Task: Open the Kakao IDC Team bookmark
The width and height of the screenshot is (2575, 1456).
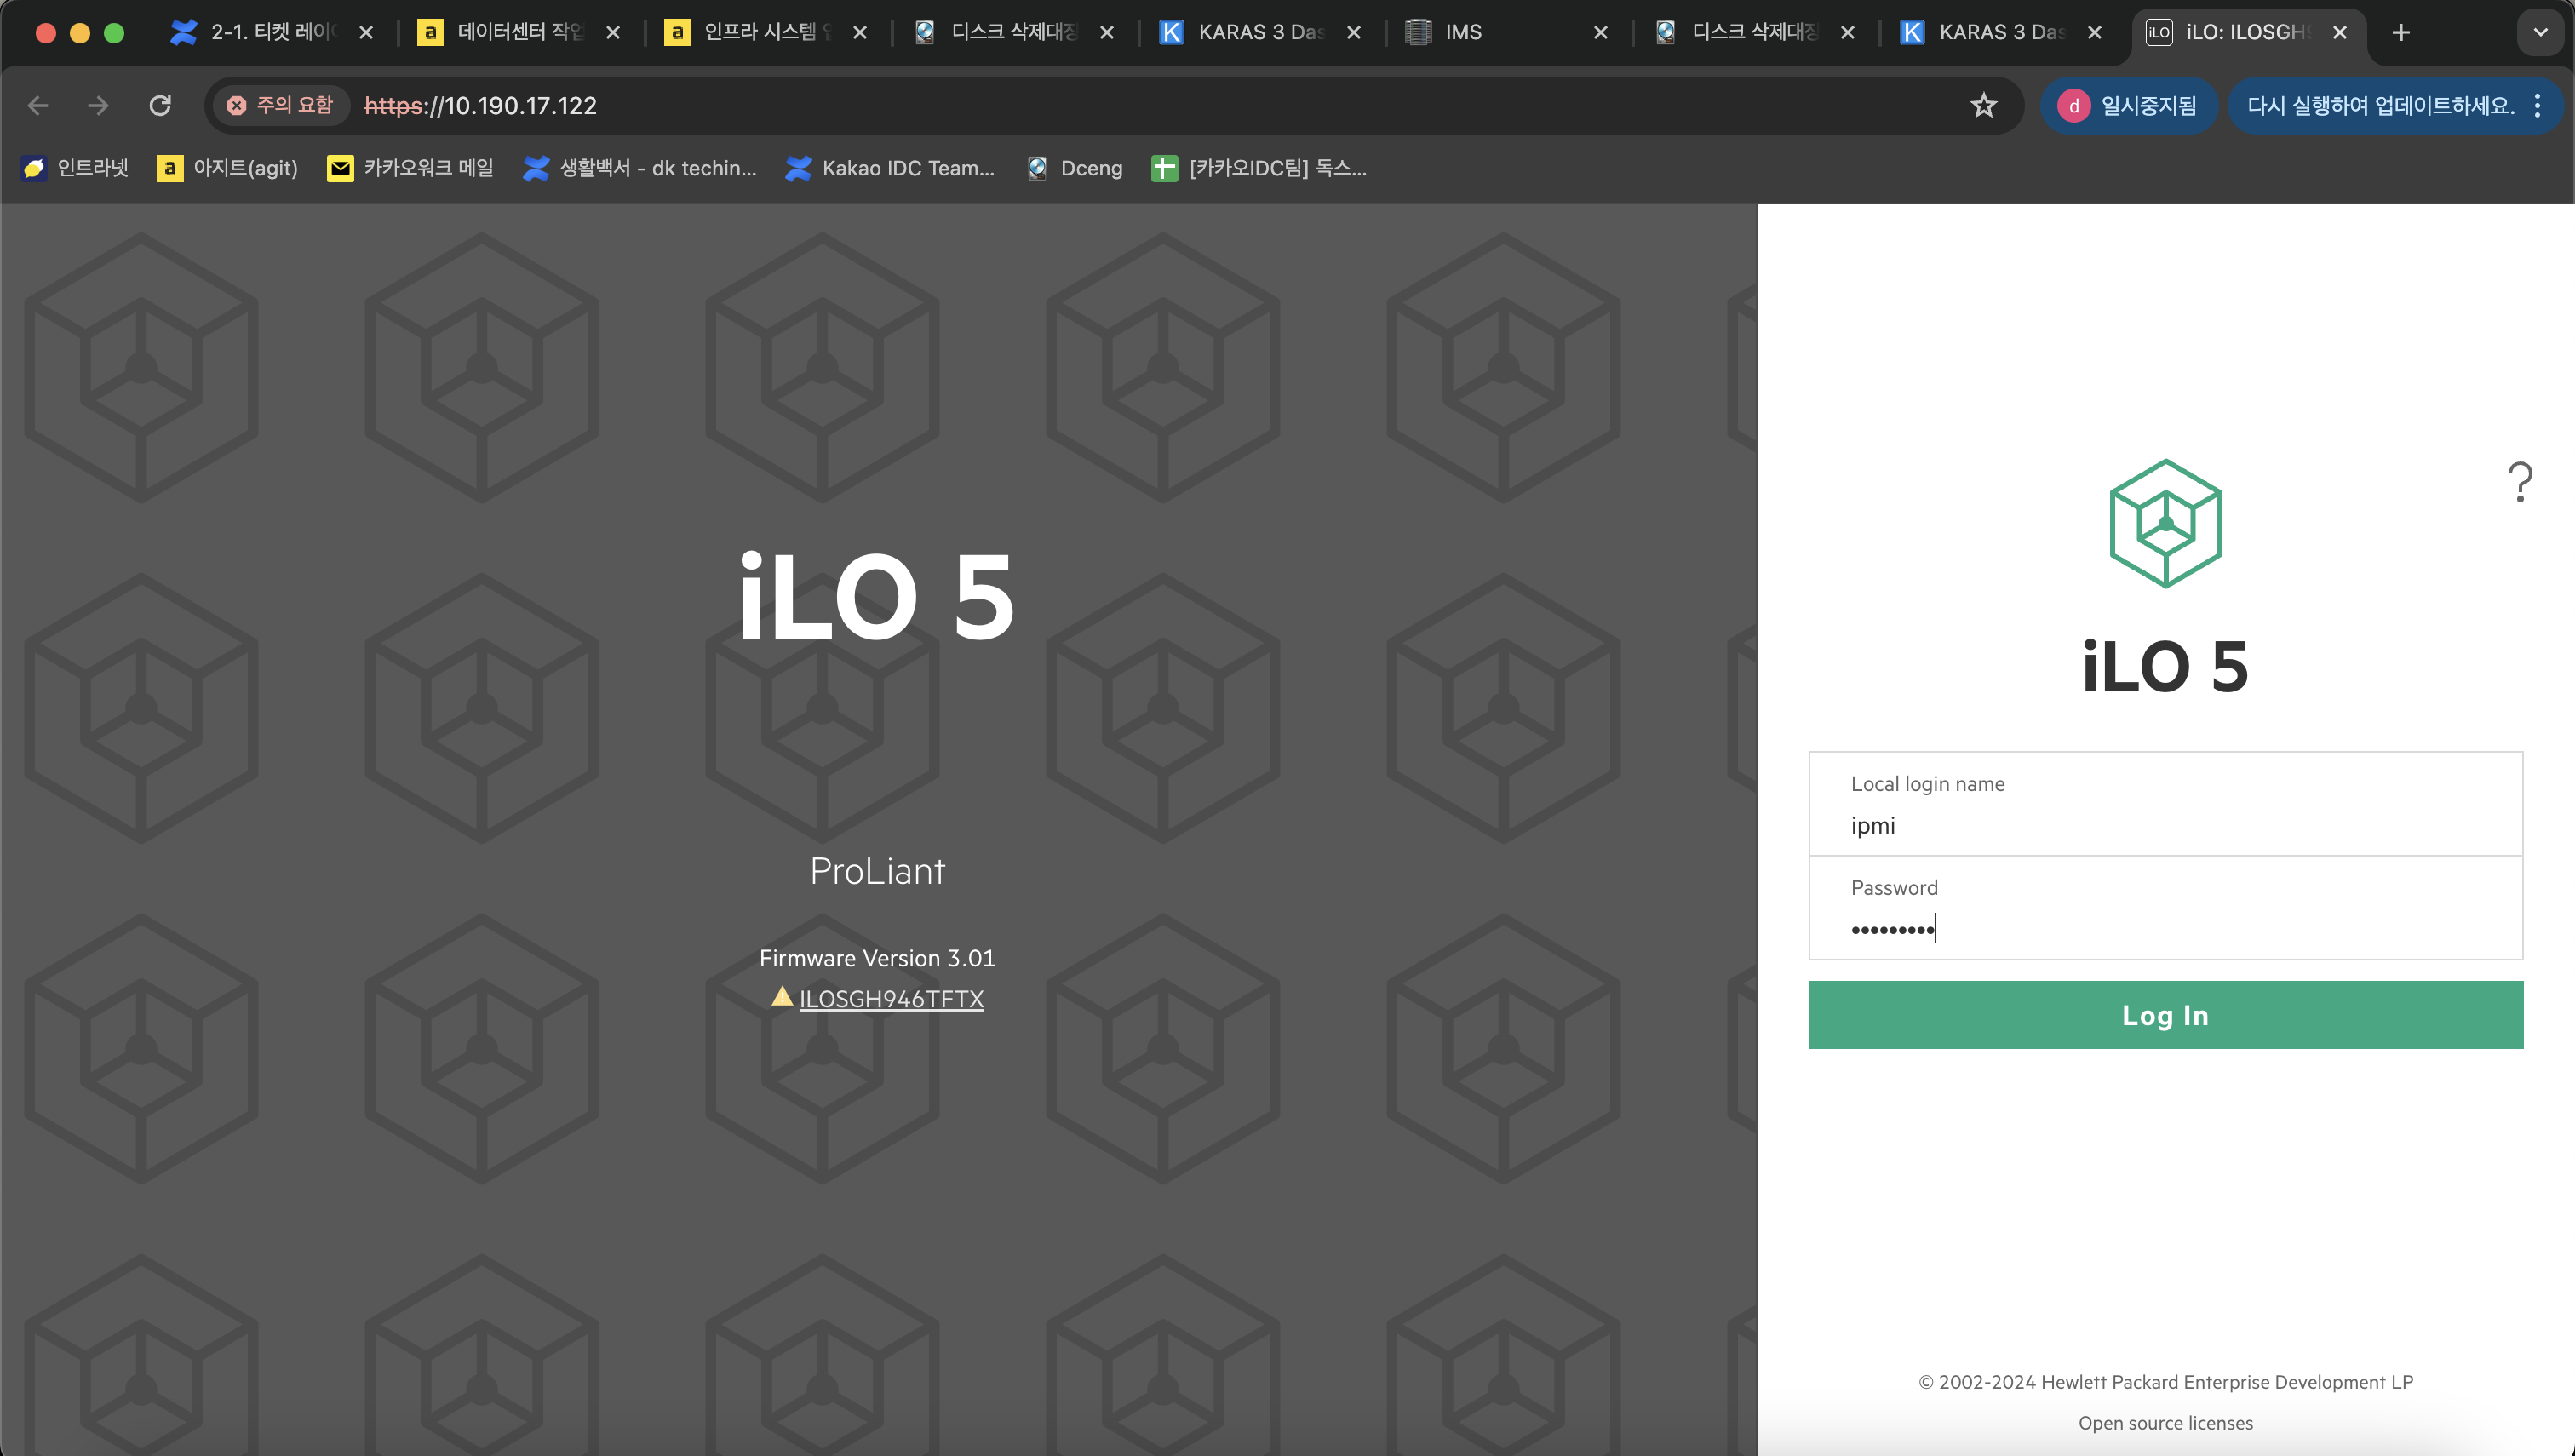Action: pyautogui.click(x=890, y=168)
